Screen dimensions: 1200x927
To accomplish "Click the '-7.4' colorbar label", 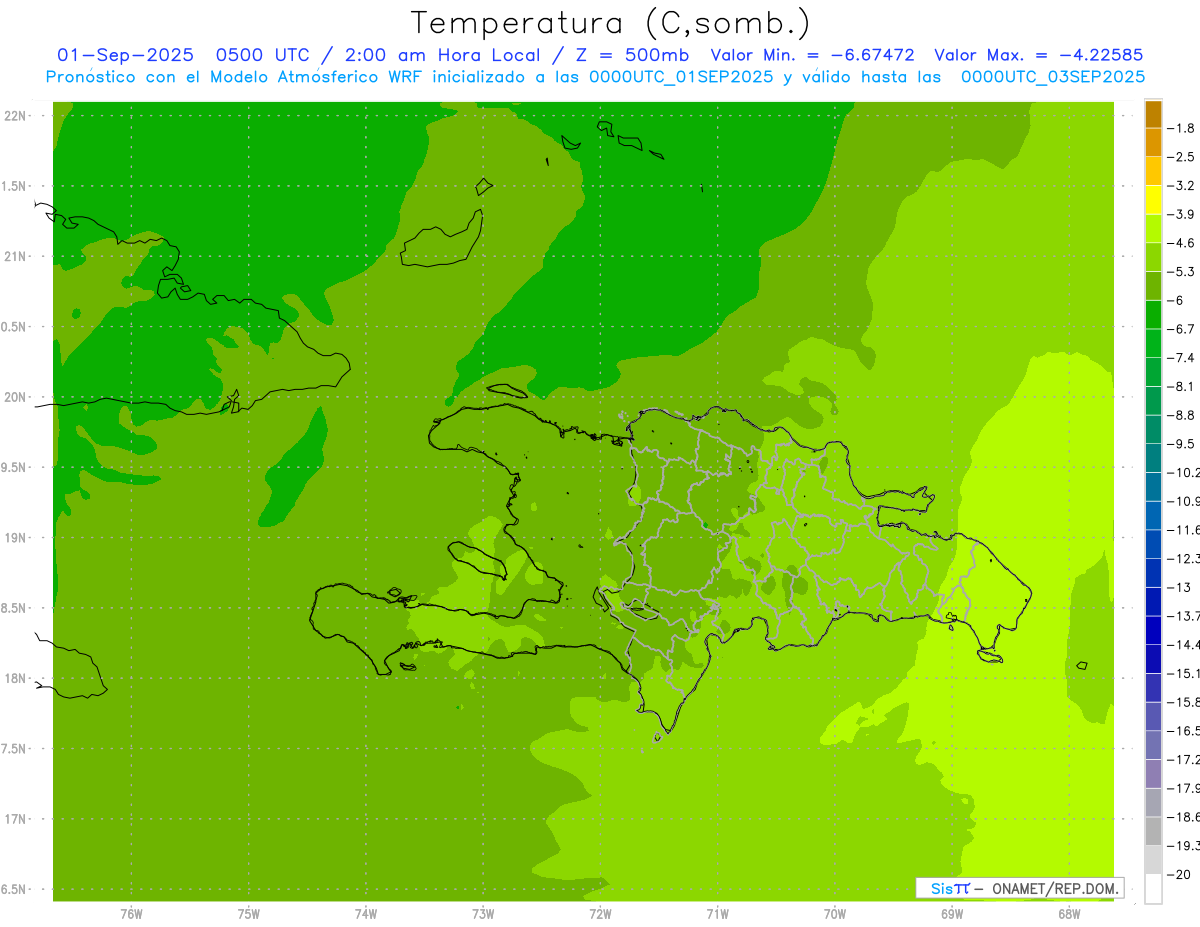I will click(x=1182, y=358).
